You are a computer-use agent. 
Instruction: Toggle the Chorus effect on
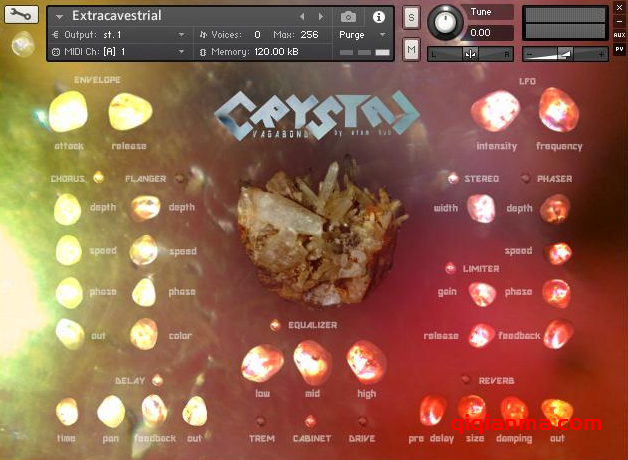[x=98, y=178]
